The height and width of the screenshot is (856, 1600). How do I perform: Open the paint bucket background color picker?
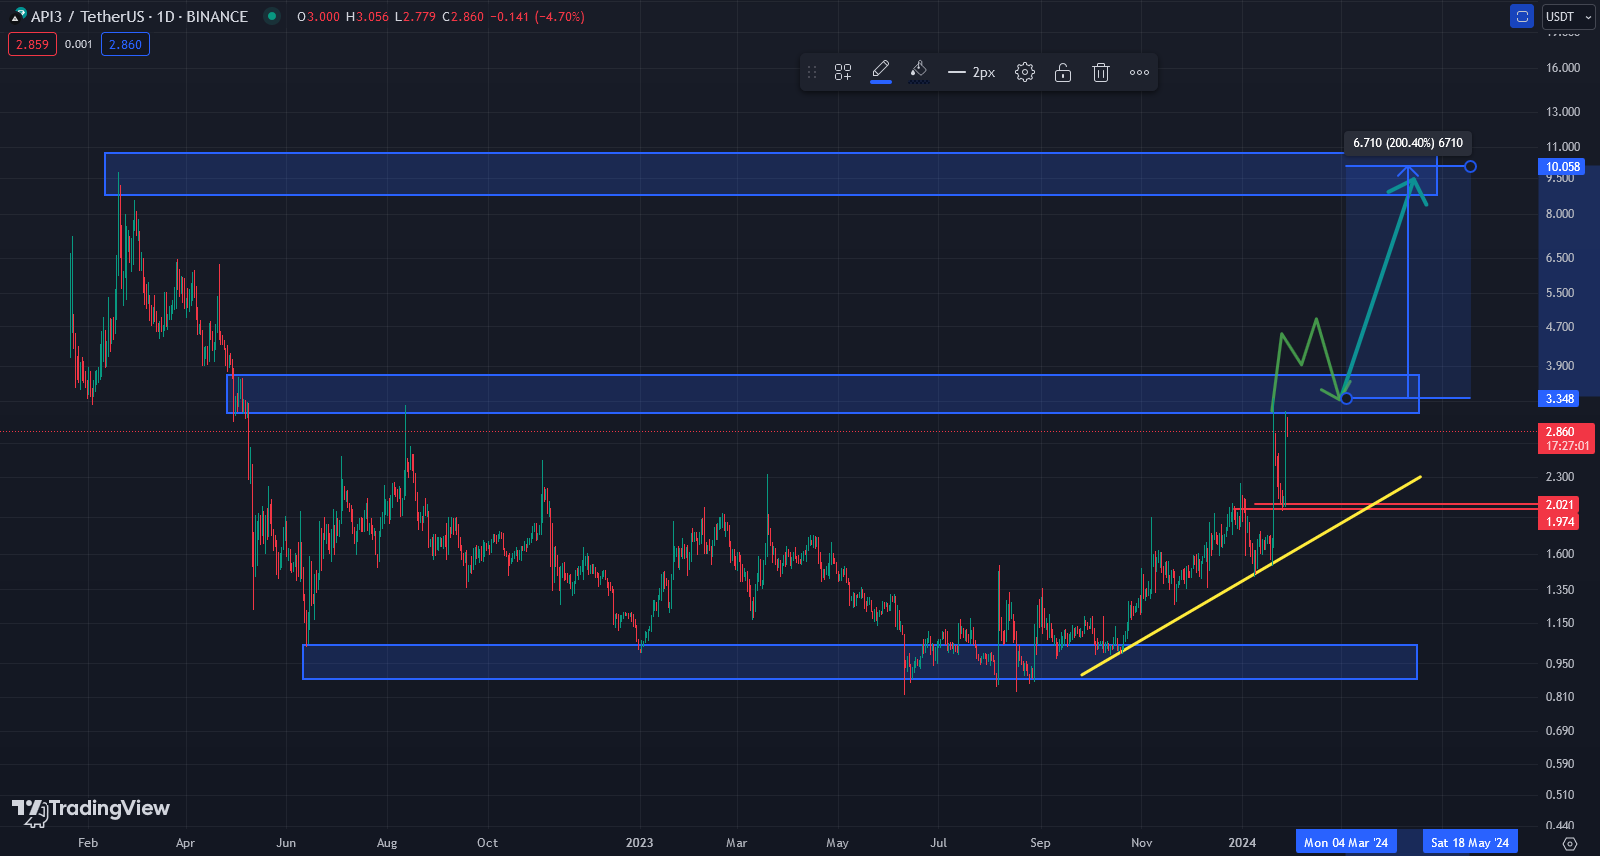tap(919, 72)
